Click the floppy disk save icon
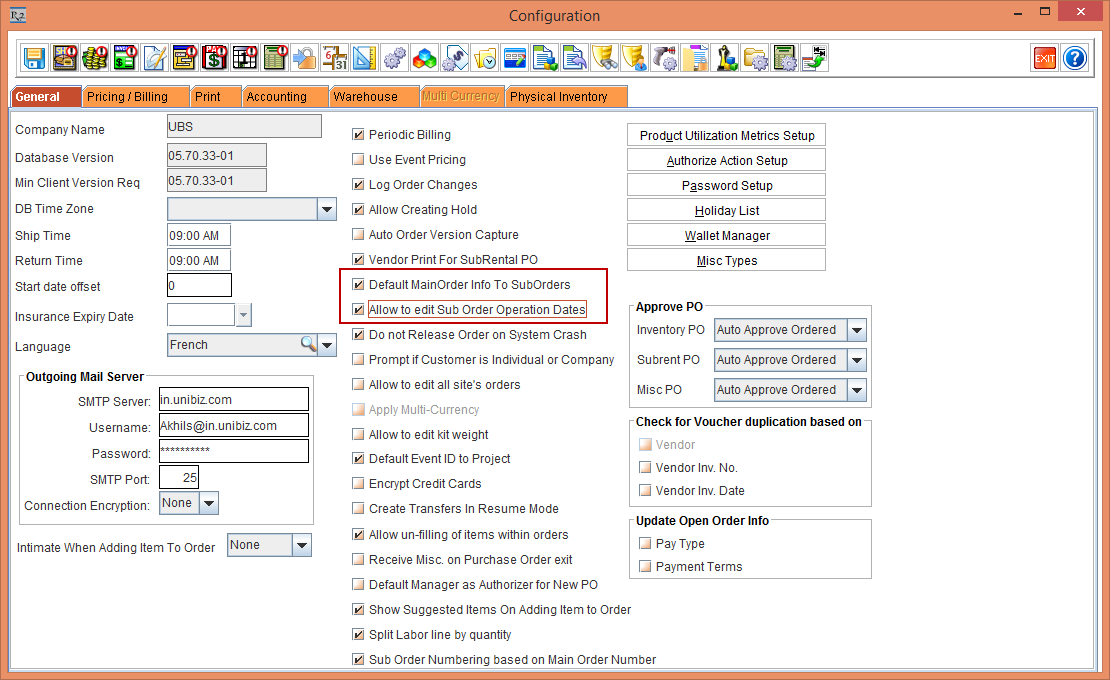Image resolution: width=1110 pixels, height=680 pixels. 35,57
